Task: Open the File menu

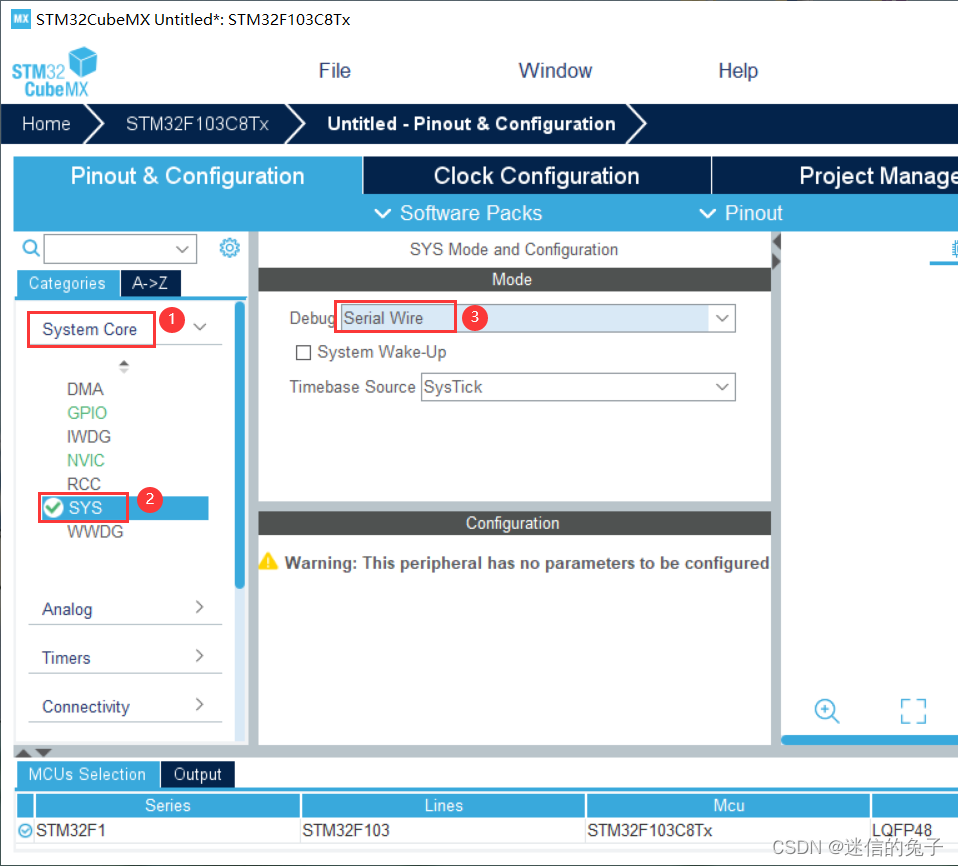Action: pyautogui.click(x=335, y=71)
